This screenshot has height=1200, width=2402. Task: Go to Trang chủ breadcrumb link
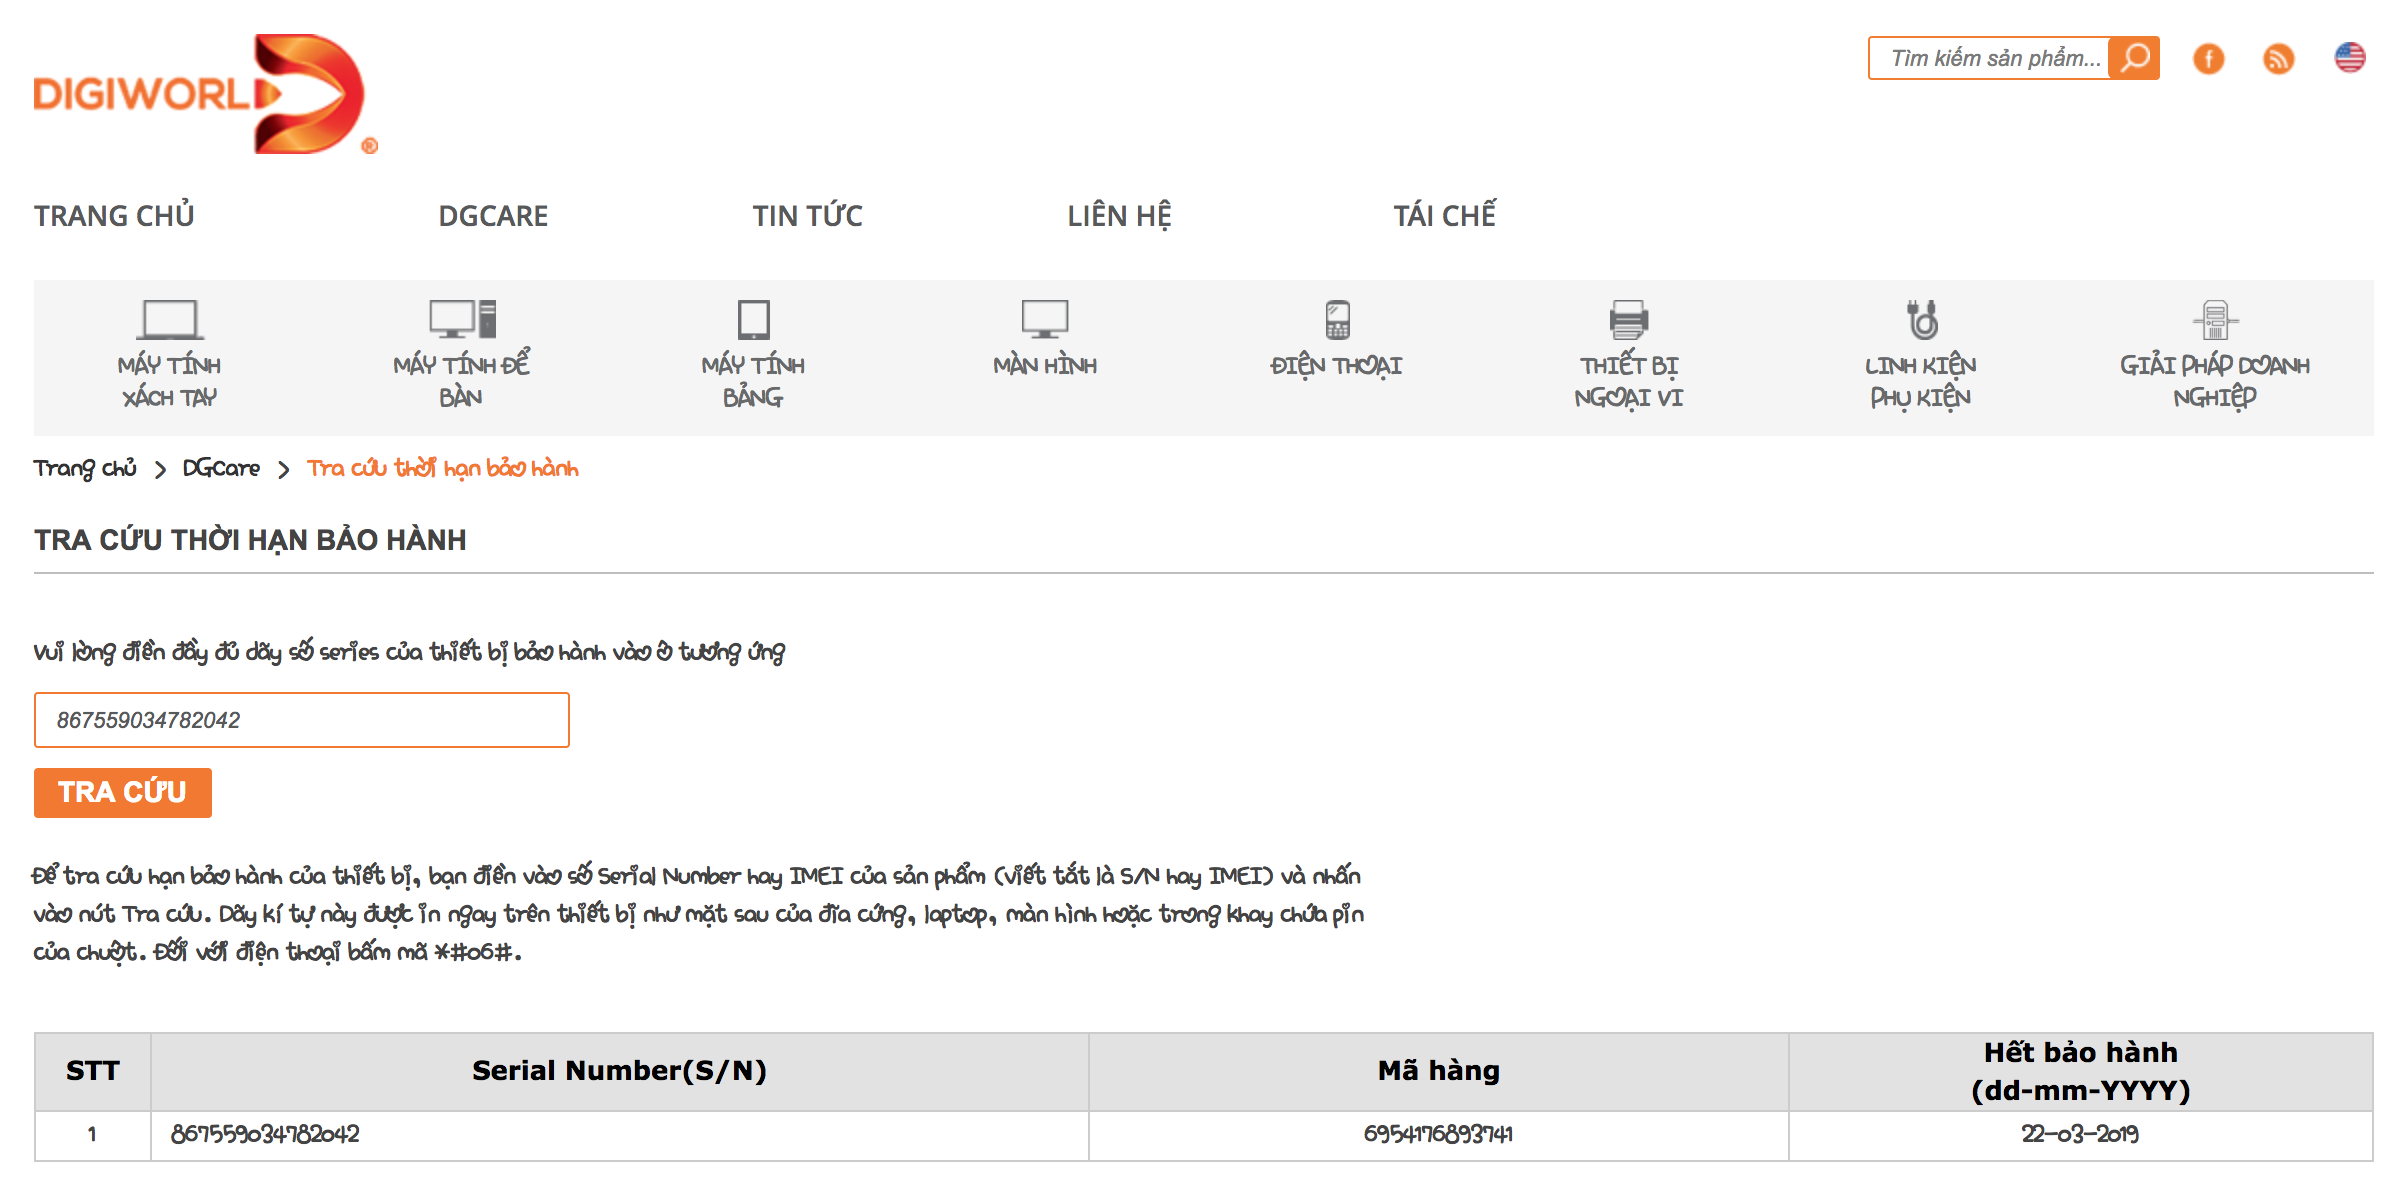pyautogui.click(x=85, y=468)
